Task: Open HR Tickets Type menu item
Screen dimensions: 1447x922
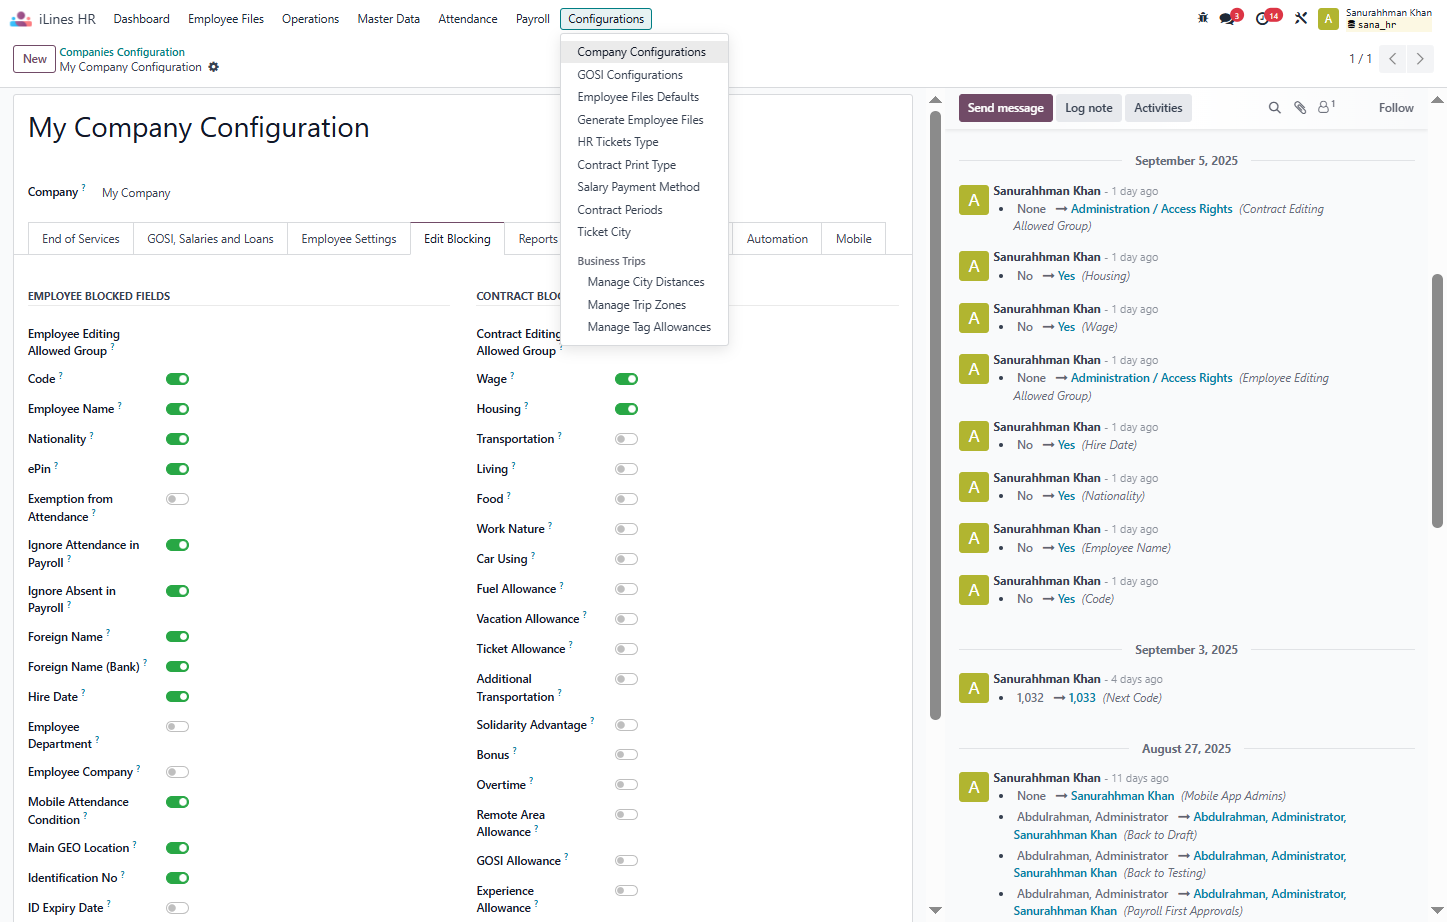Action: coord(644,142)
